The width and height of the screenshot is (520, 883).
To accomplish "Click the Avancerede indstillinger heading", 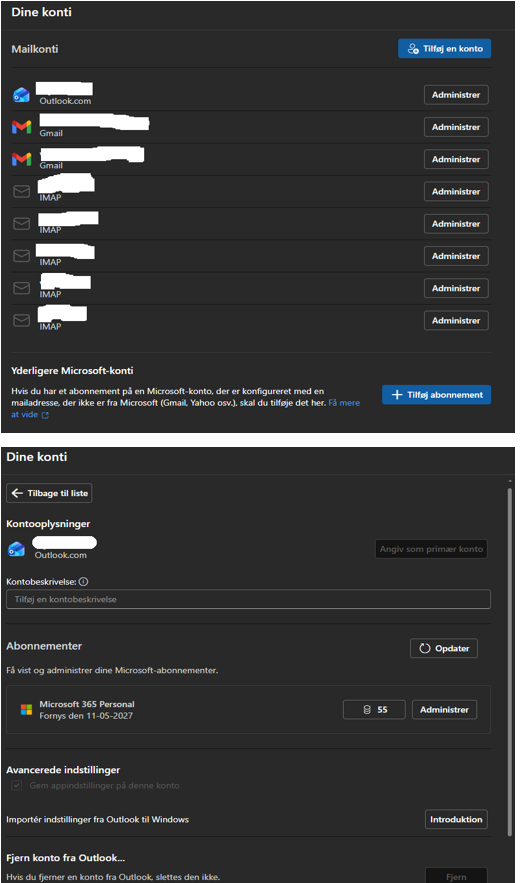I will click(63, 770).
